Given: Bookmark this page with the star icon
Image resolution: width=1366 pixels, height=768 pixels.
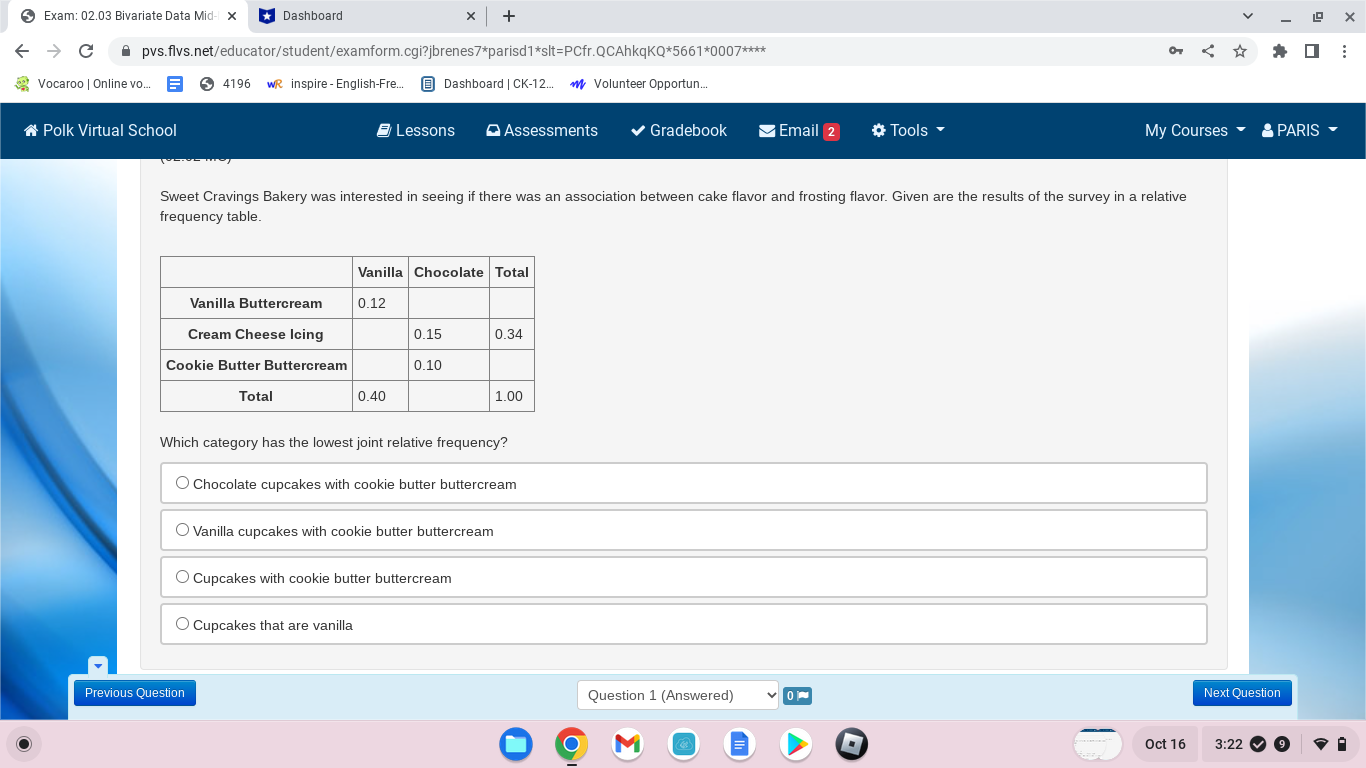Looking at the screenshot, I should tap(1240, 51).
